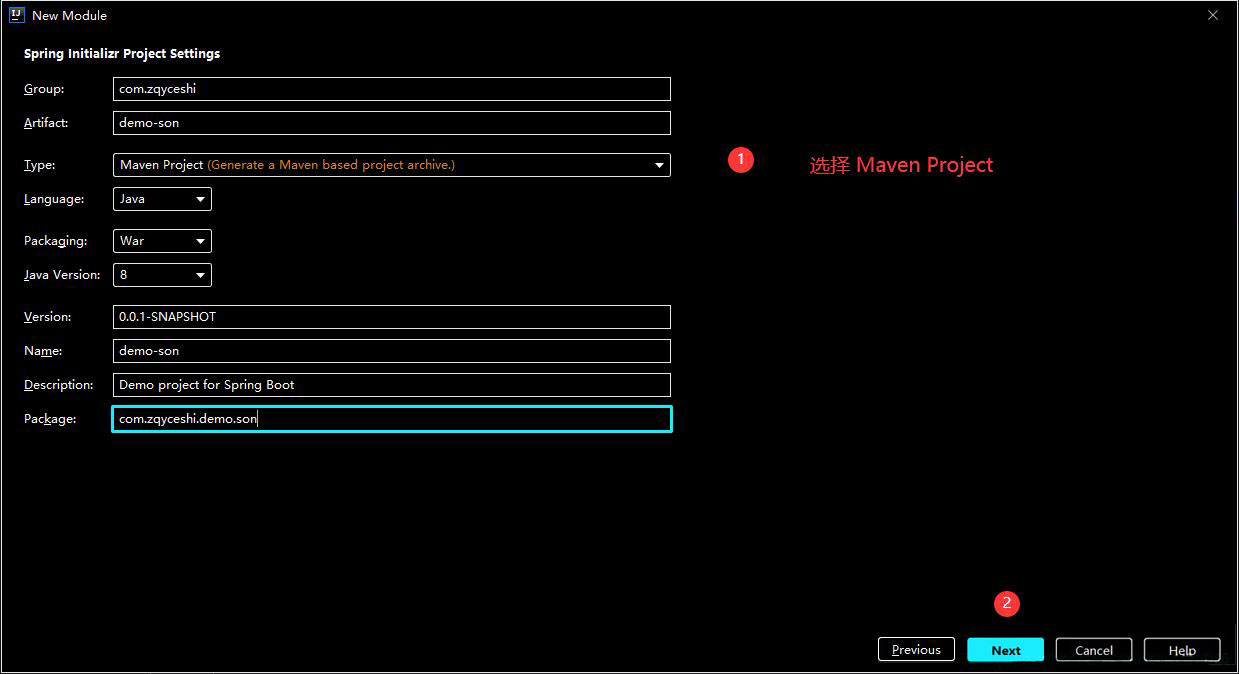Click the IntelliJ icon in title bar
Image resolution: width=1239 pixels, height=674 pixels.
point(17,15)
